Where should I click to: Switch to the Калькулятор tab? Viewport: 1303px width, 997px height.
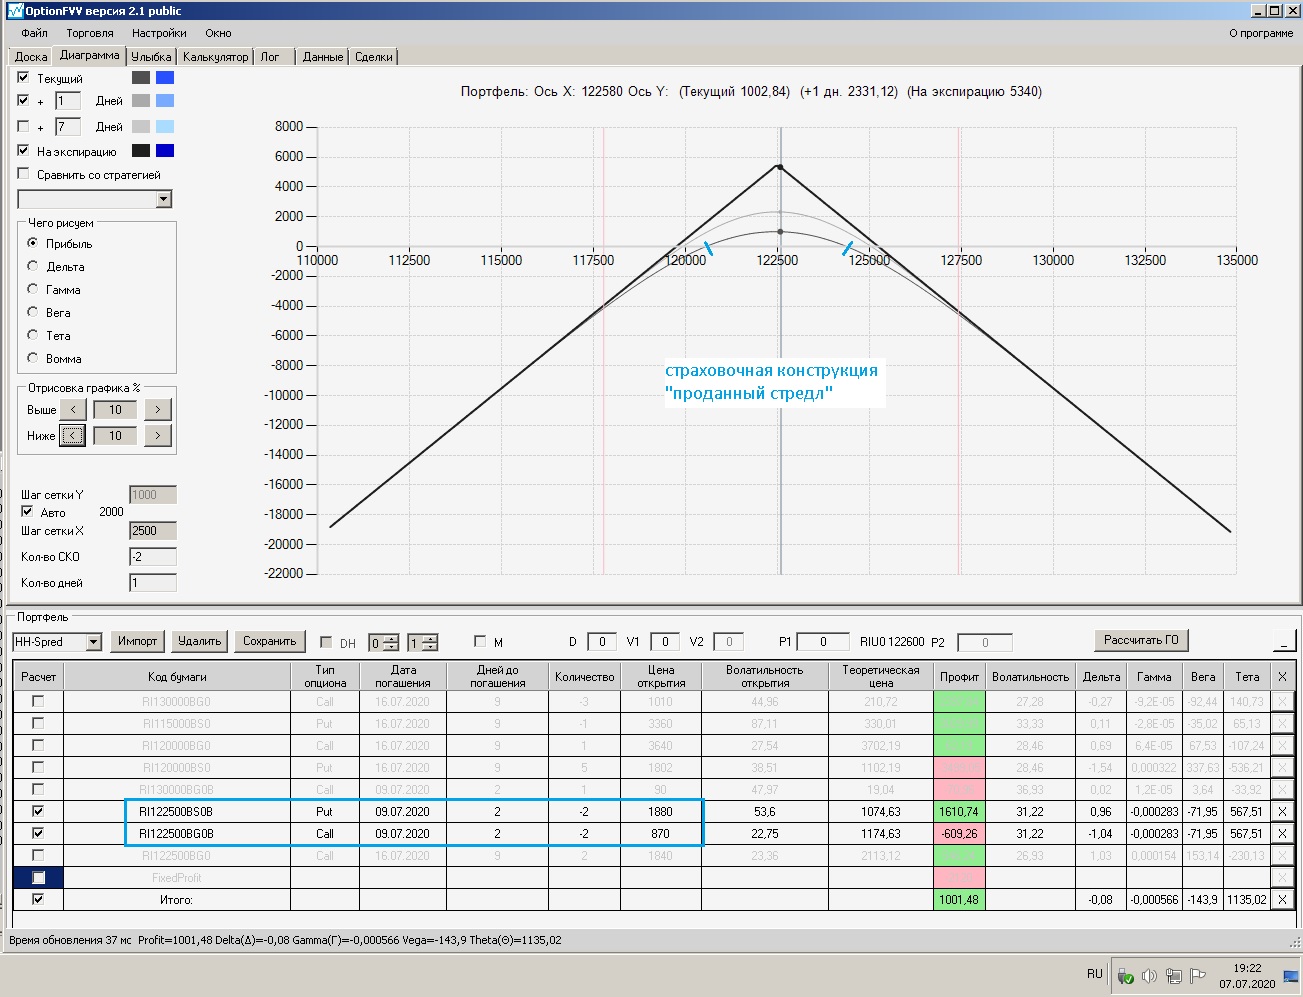215,57
